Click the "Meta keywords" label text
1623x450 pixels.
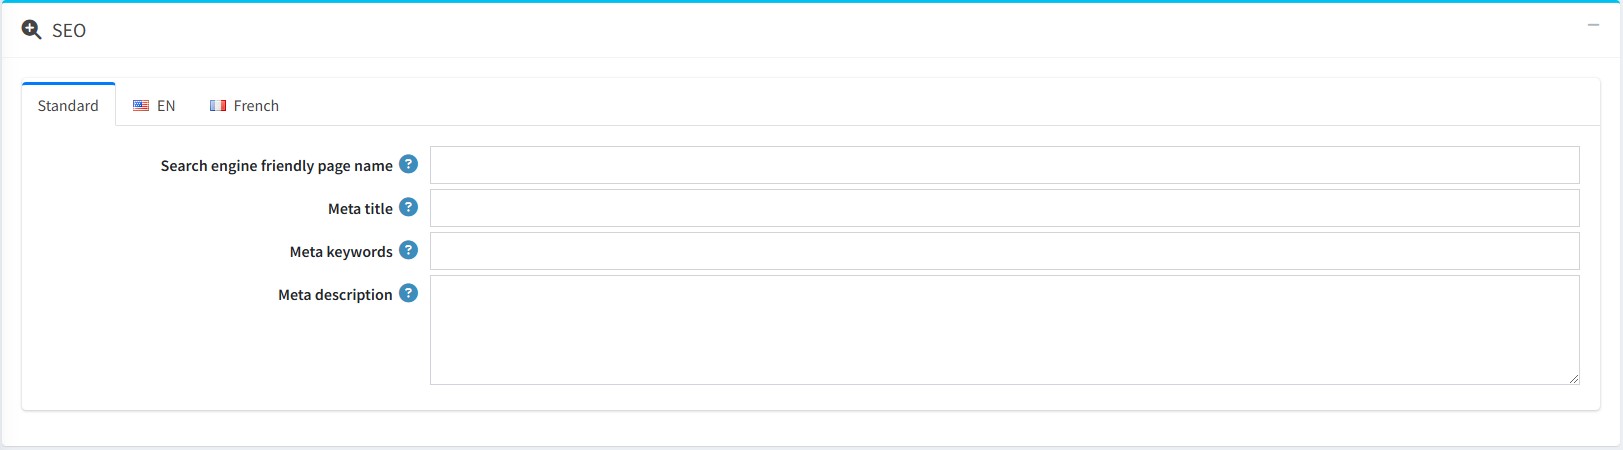341,252
